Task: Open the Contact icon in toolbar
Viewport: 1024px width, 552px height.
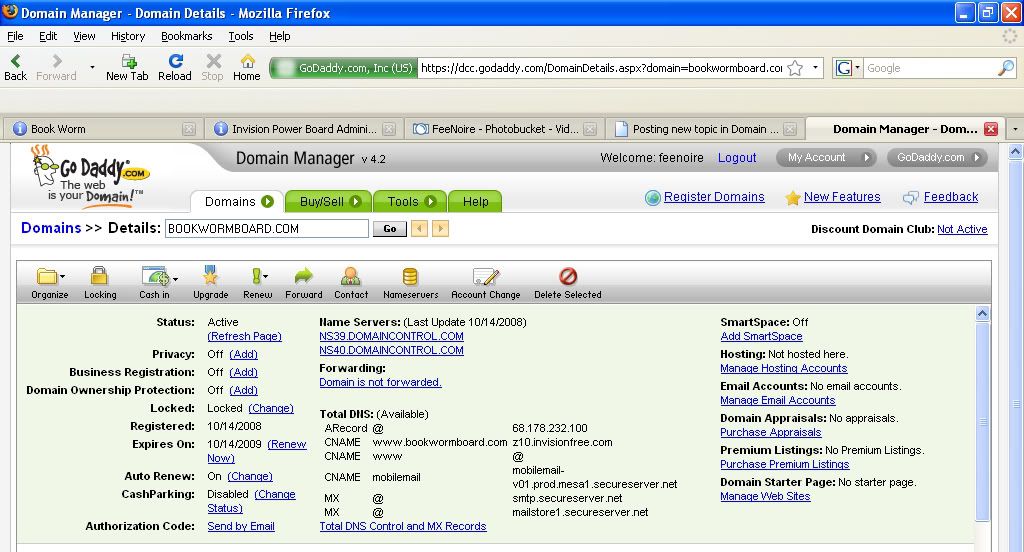Action: point(351,277)
